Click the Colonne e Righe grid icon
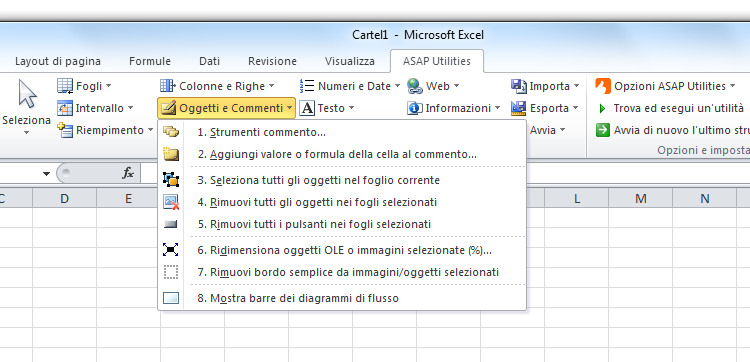This screenshot has width=750, height=362. coord(167,86)
